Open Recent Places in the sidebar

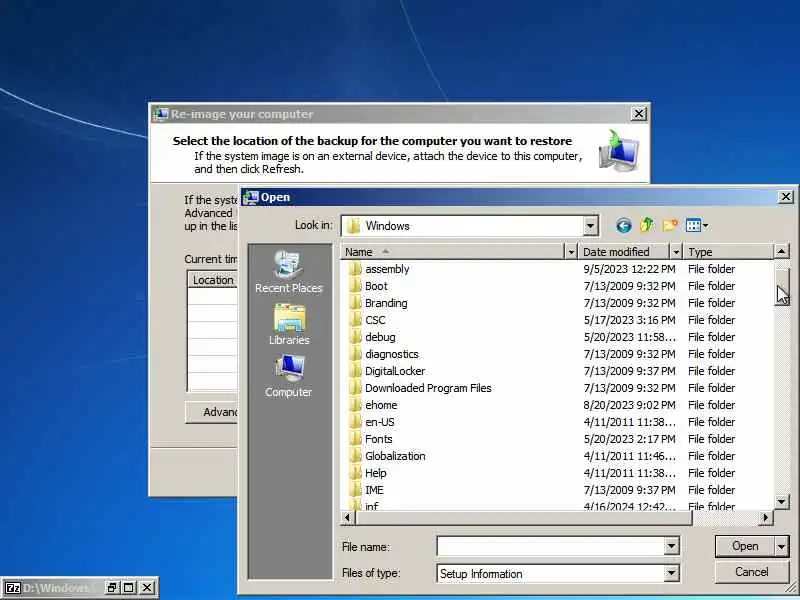(x=289, y=272)
